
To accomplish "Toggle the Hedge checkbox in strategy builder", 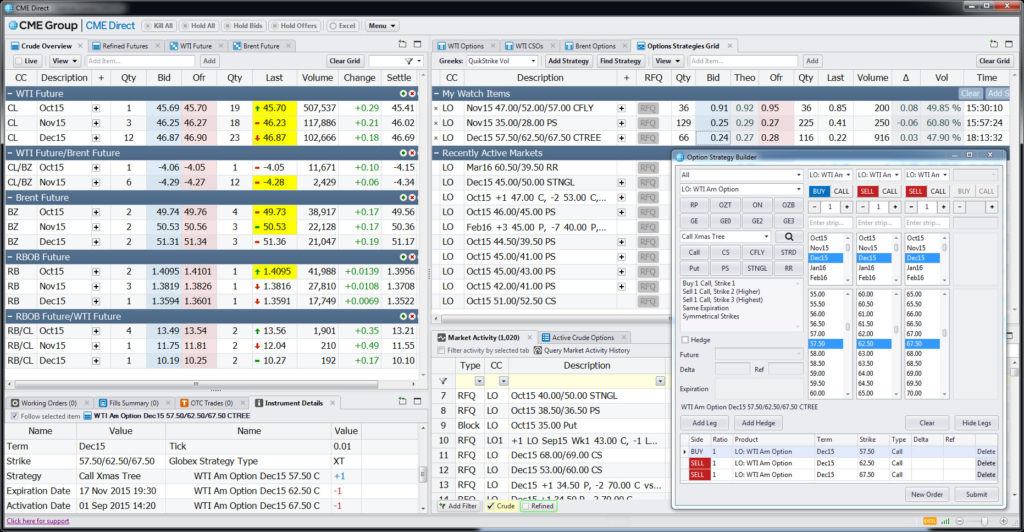I will [685, 340].
